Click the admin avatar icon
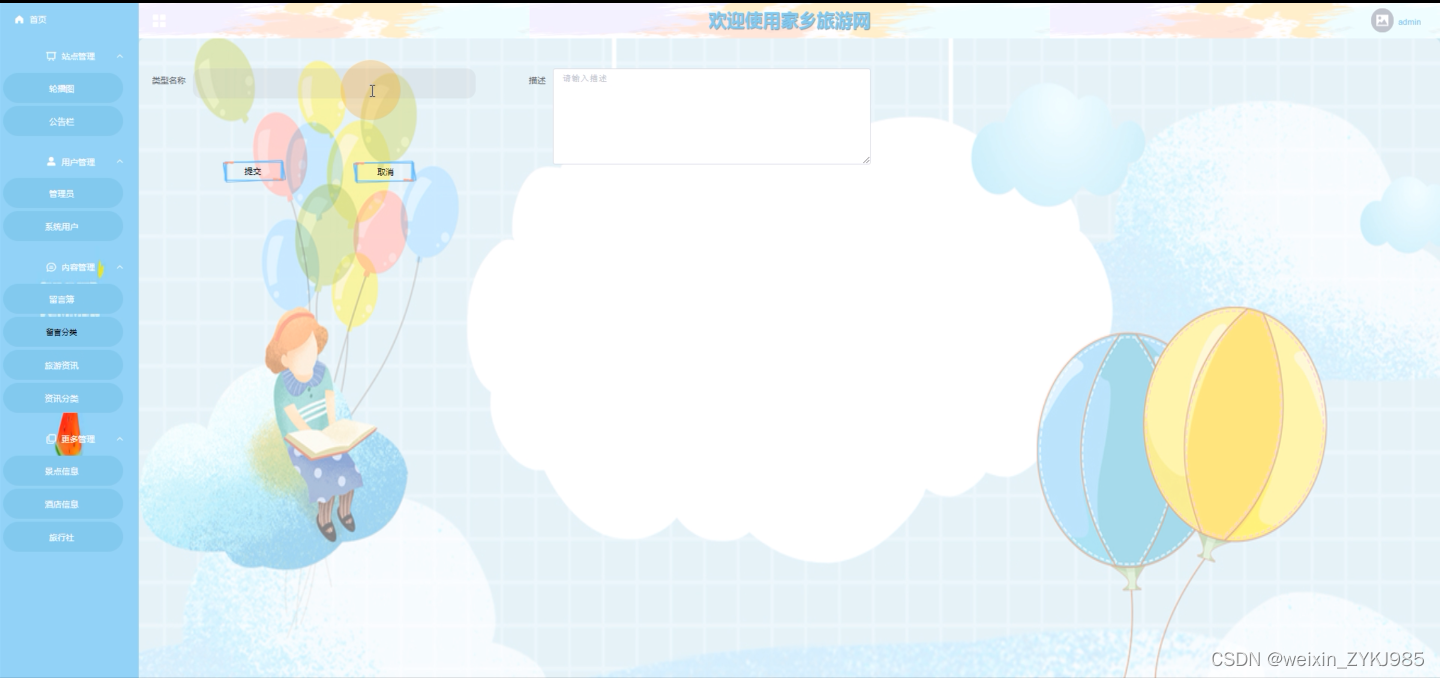1440x678 pixels. (1382, 21)
